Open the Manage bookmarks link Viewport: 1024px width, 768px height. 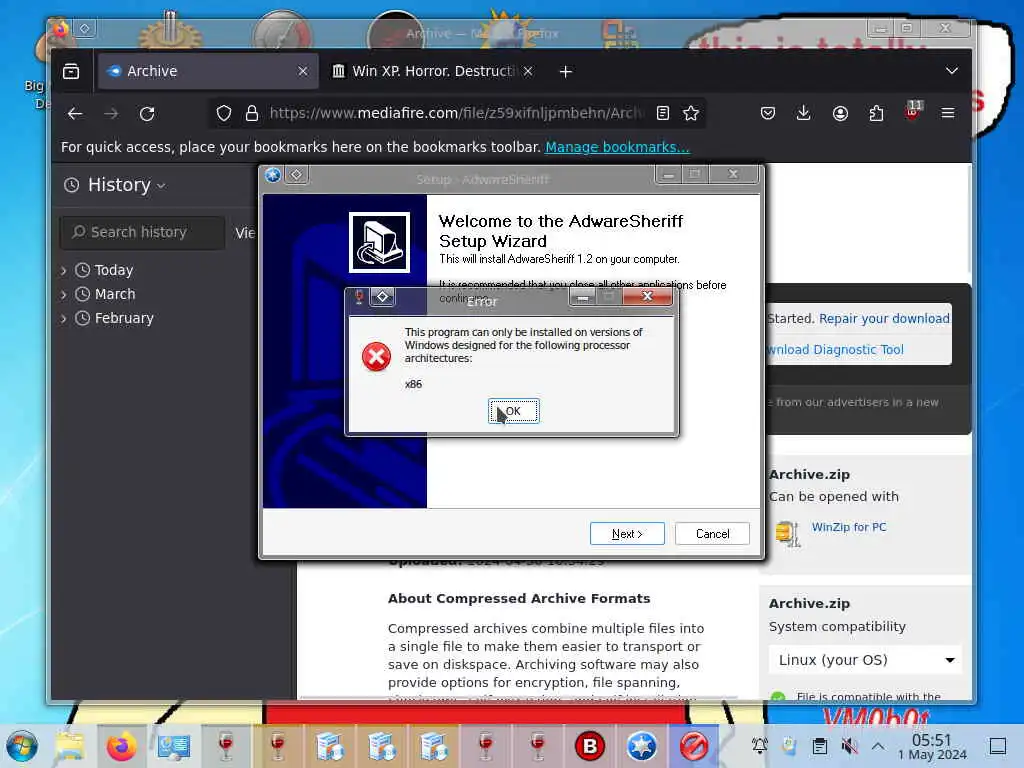[617, 147]
